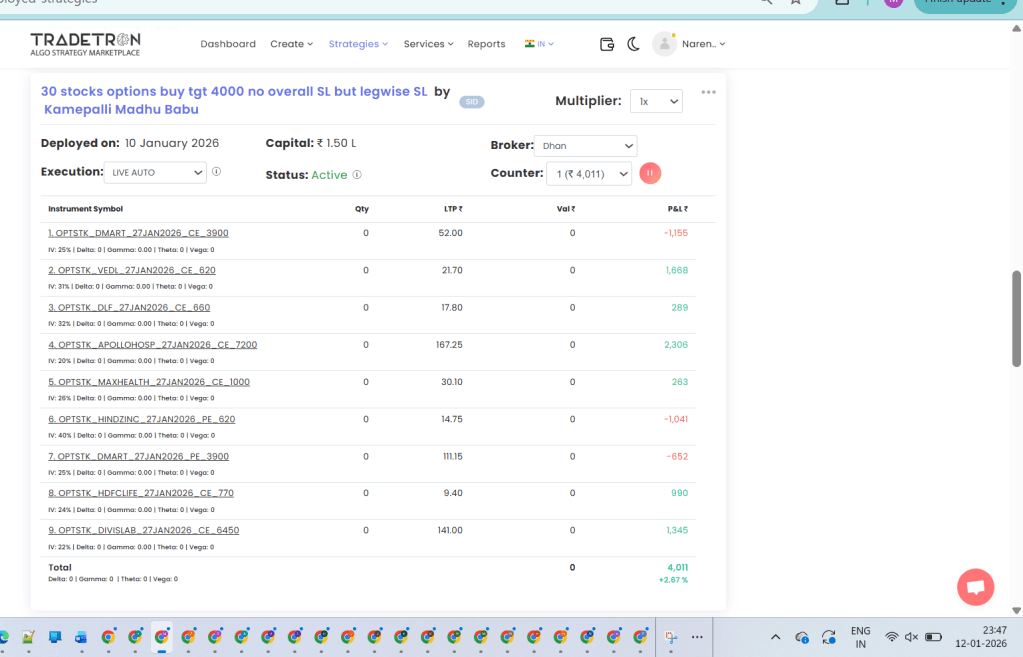Expand the Multiplier 1x dropdown
Viewport: 1023px width, 657px height.
pos(656,101)
